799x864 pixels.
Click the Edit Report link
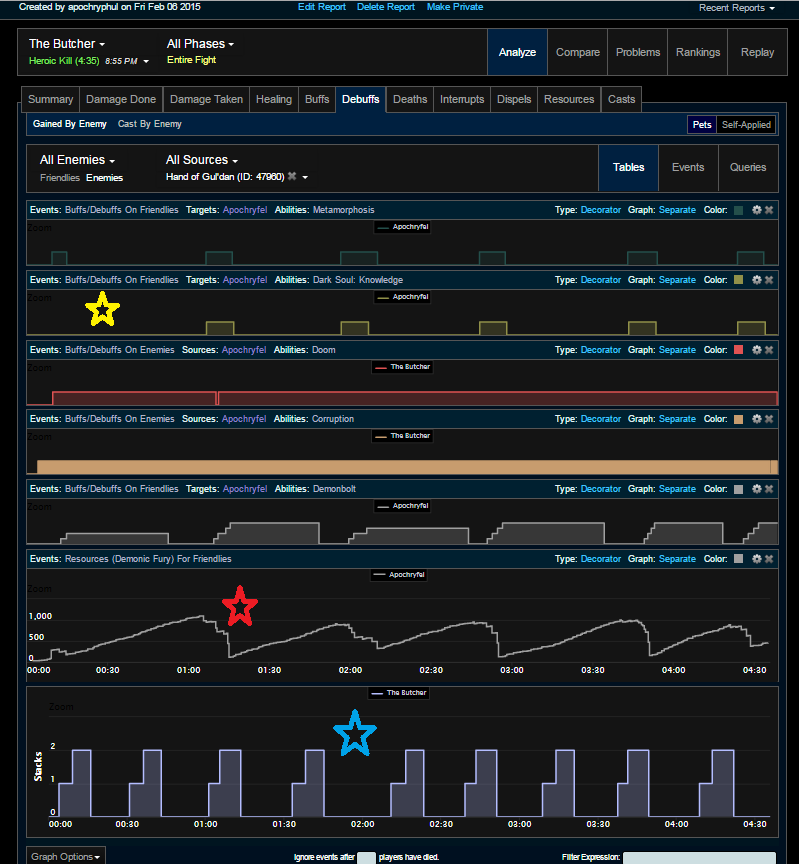[x=322, y=7]
